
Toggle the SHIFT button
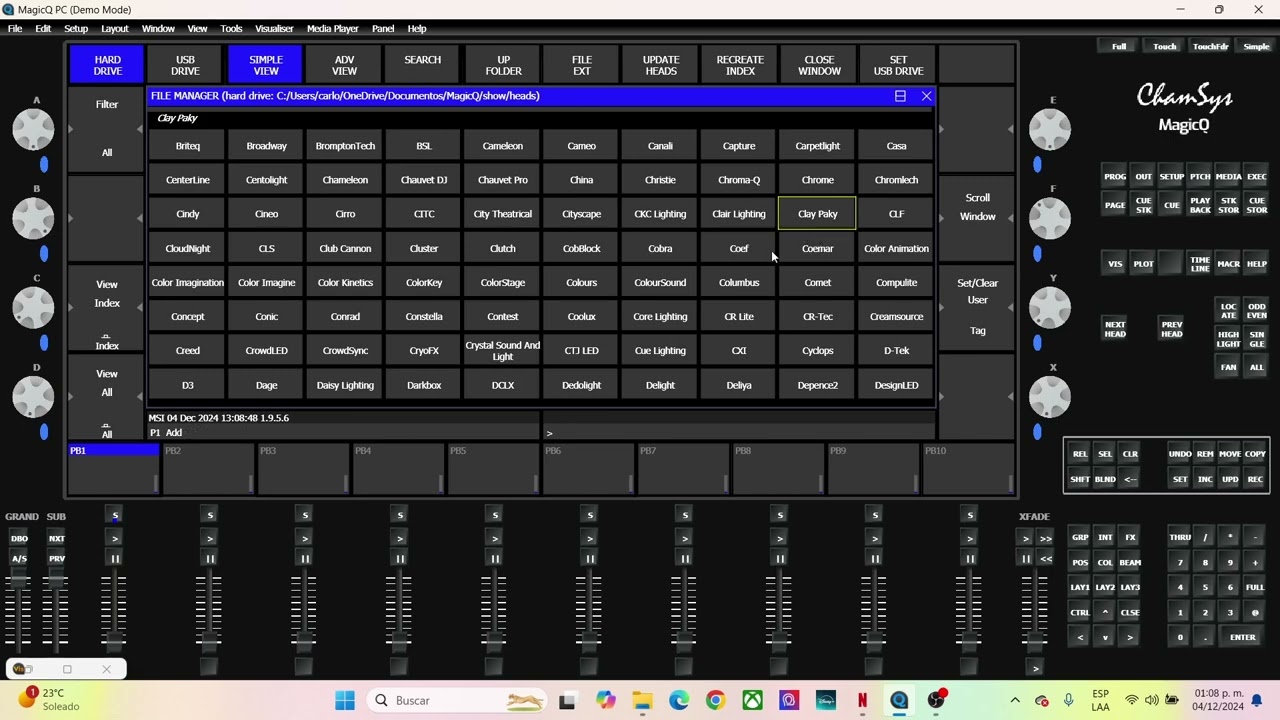pos(1080,479)
